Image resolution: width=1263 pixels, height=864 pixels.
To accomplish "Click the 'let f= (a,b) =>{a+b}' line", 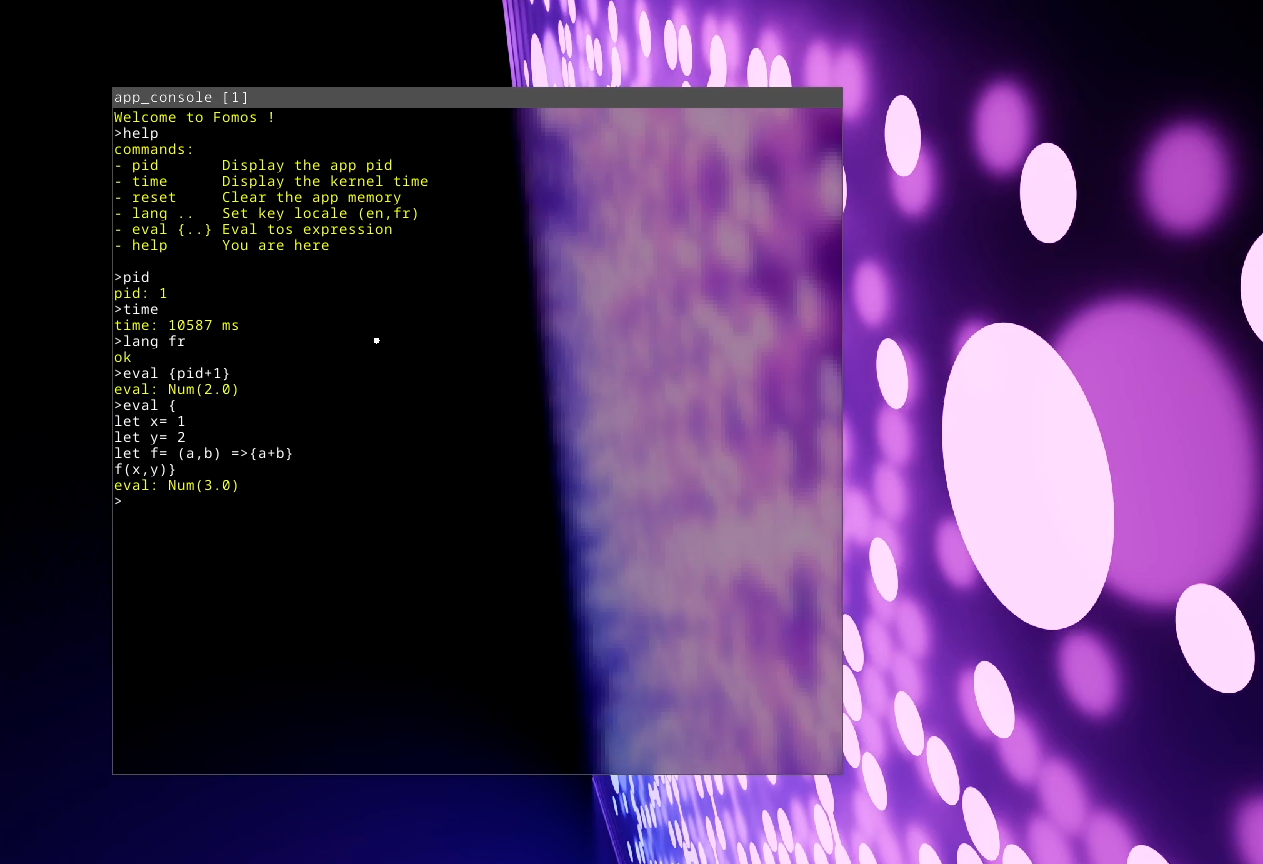I will click(x=204, y=454).
